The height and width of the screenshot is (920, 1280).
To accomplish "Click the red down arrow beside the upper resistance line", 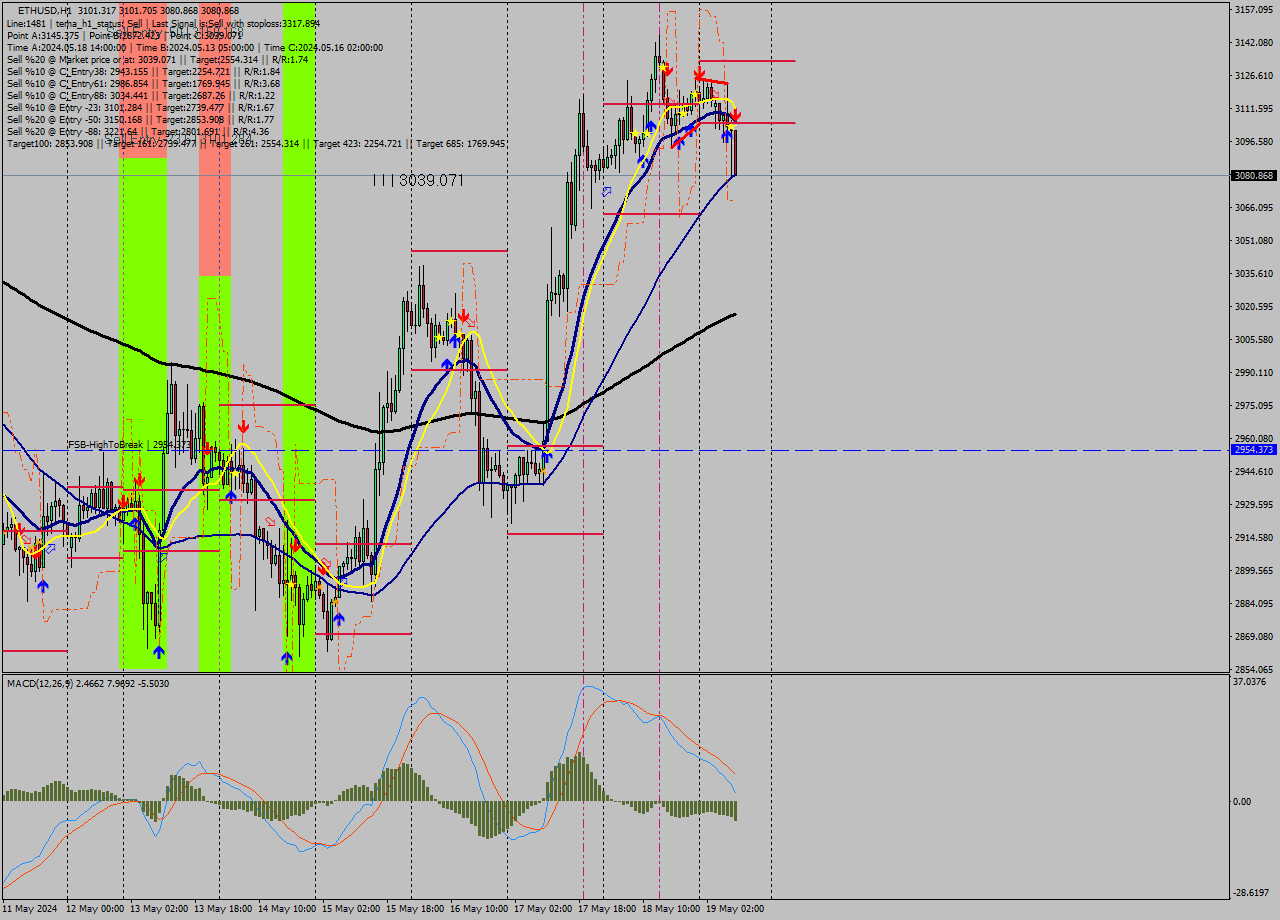I will click(x=735, y=116).
